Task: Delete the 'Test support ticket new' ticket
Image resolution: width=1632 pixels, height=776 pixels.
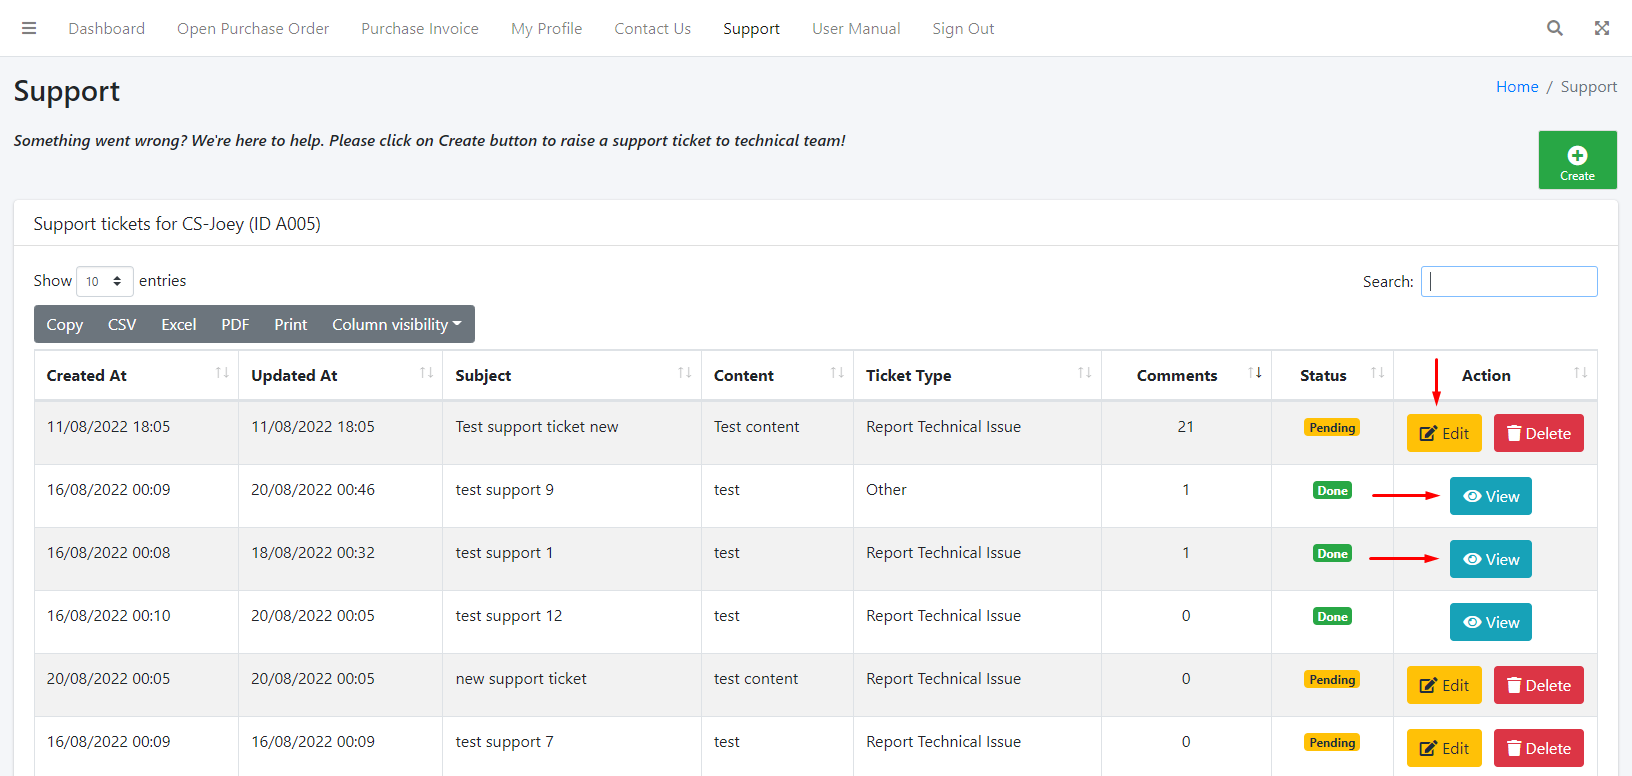Action: [x=1538, y=433]
